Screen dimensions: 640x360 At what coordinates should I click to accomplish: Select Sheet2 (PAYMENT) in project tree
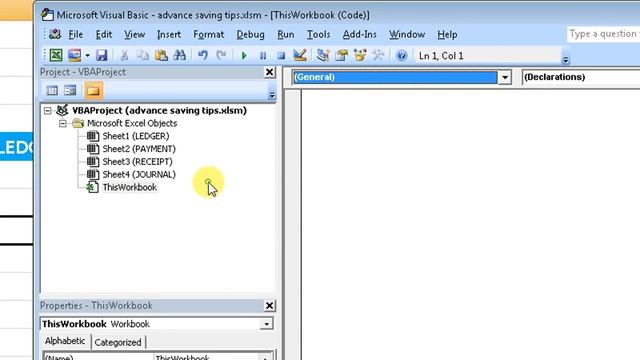tap(139, 149)
